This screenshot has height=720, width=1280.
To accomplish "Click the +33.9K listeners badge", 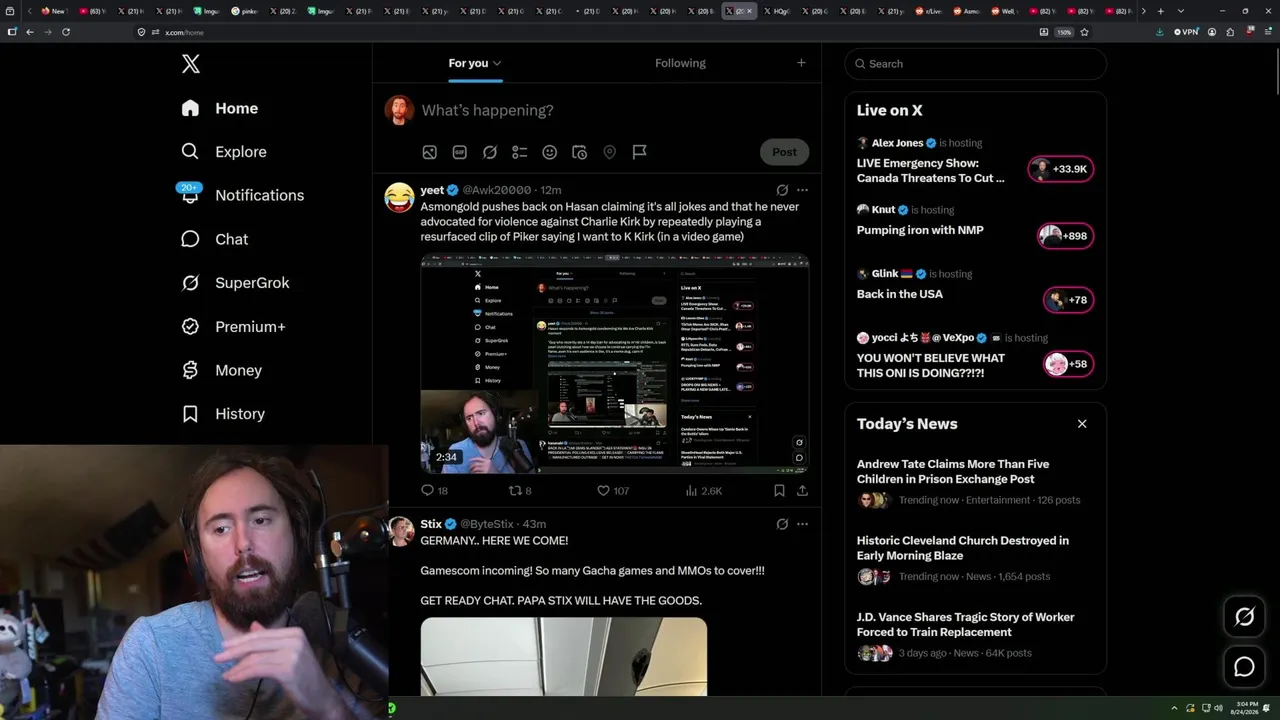I will [1061, 169].
